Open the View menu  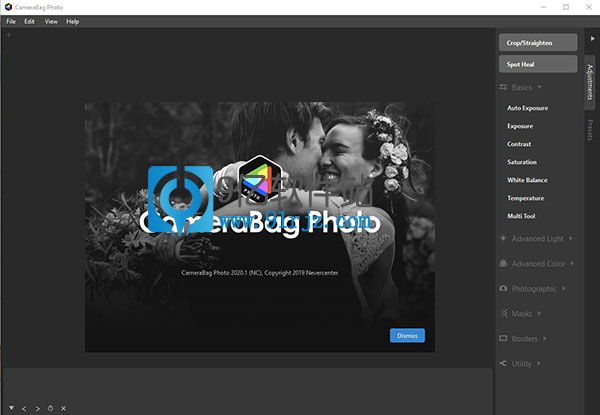[x=51, y=21]
